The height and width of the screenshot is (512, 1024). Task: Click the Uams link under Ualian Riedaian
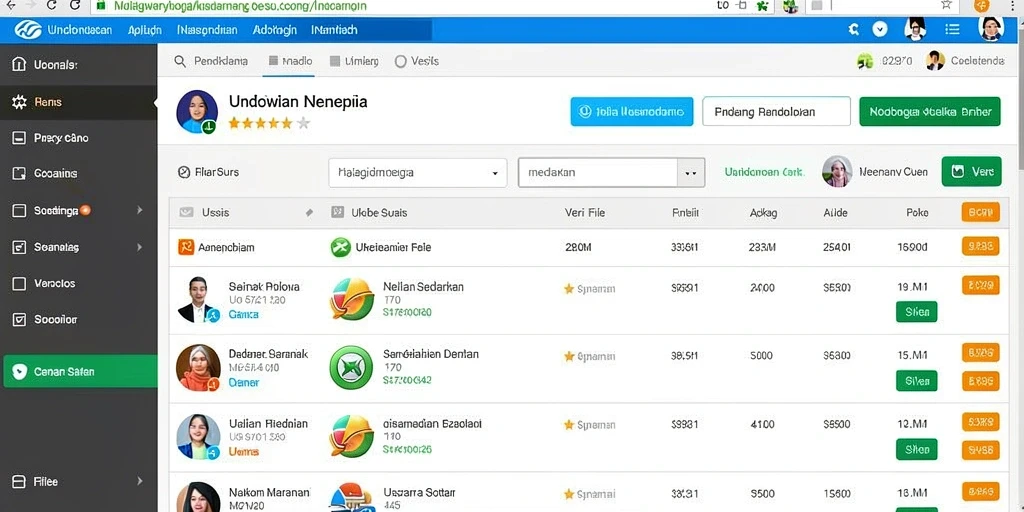(x=244, y=451)
